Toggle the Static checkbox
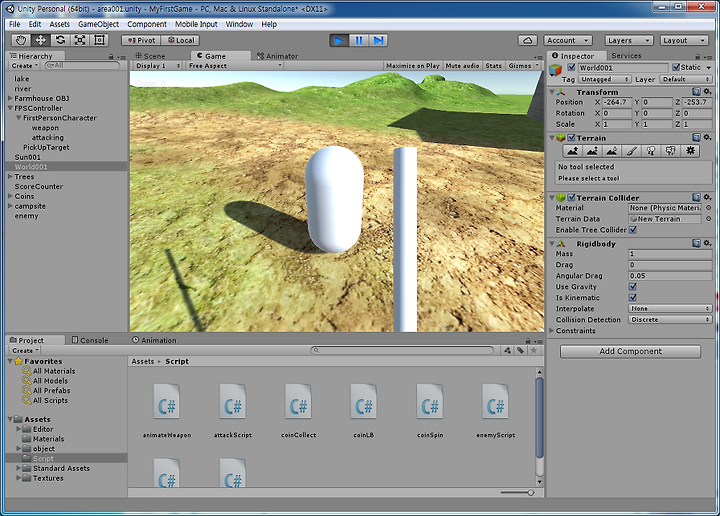 [x=676, y=67]
